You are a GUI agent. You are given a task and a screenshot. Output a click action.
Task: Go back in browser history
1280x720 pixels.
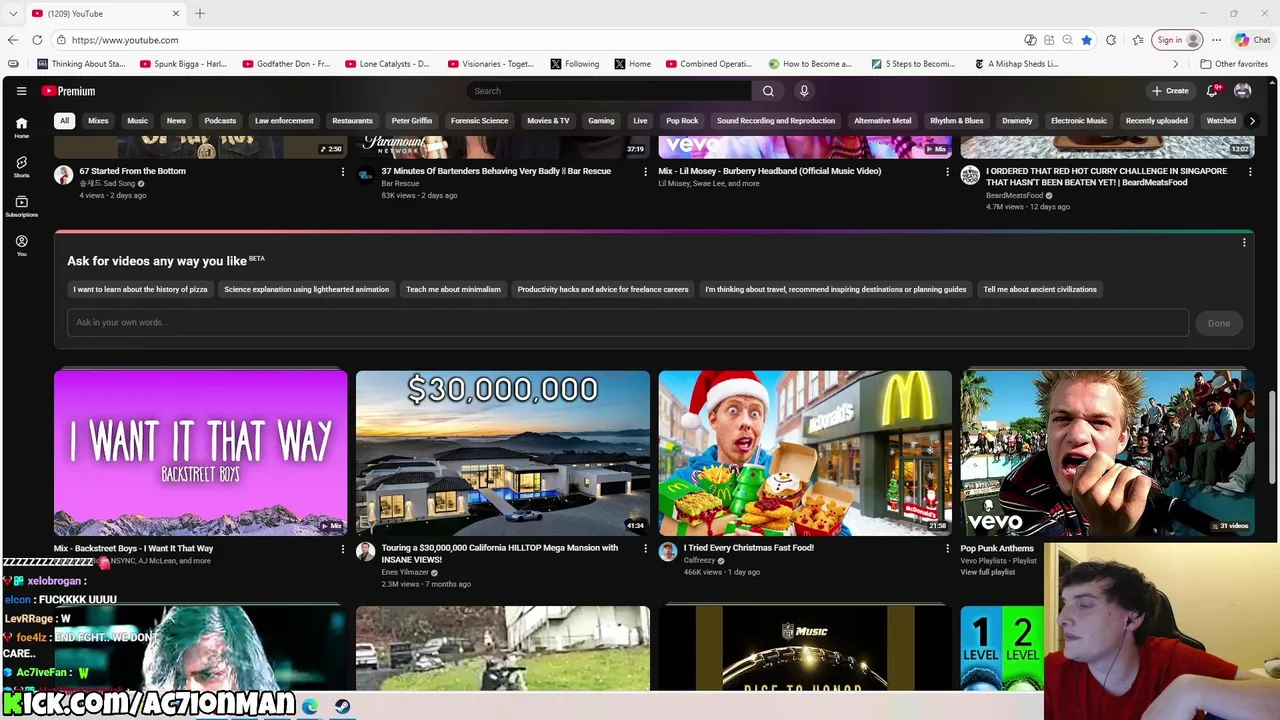[x=12, y=40]
